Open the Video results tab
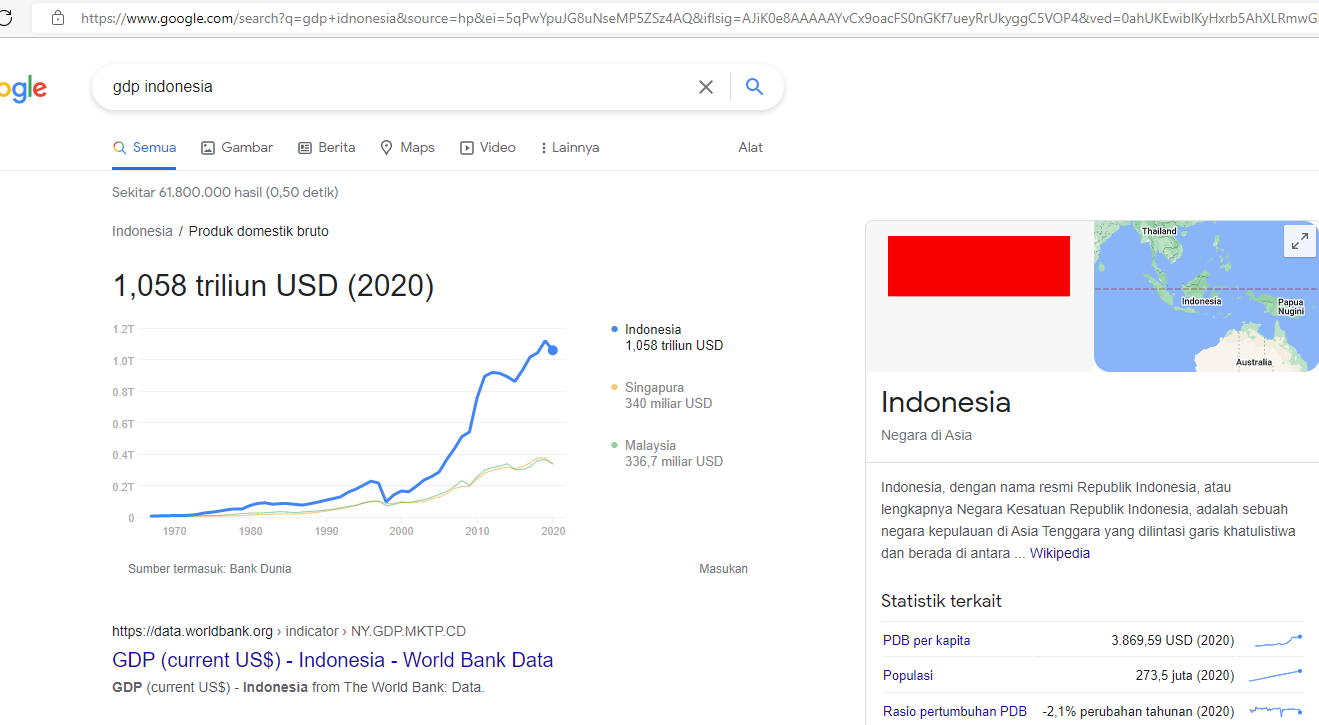Image resolution: width=1319 pixels, height=725 pixels. click(x=488, y=147)
